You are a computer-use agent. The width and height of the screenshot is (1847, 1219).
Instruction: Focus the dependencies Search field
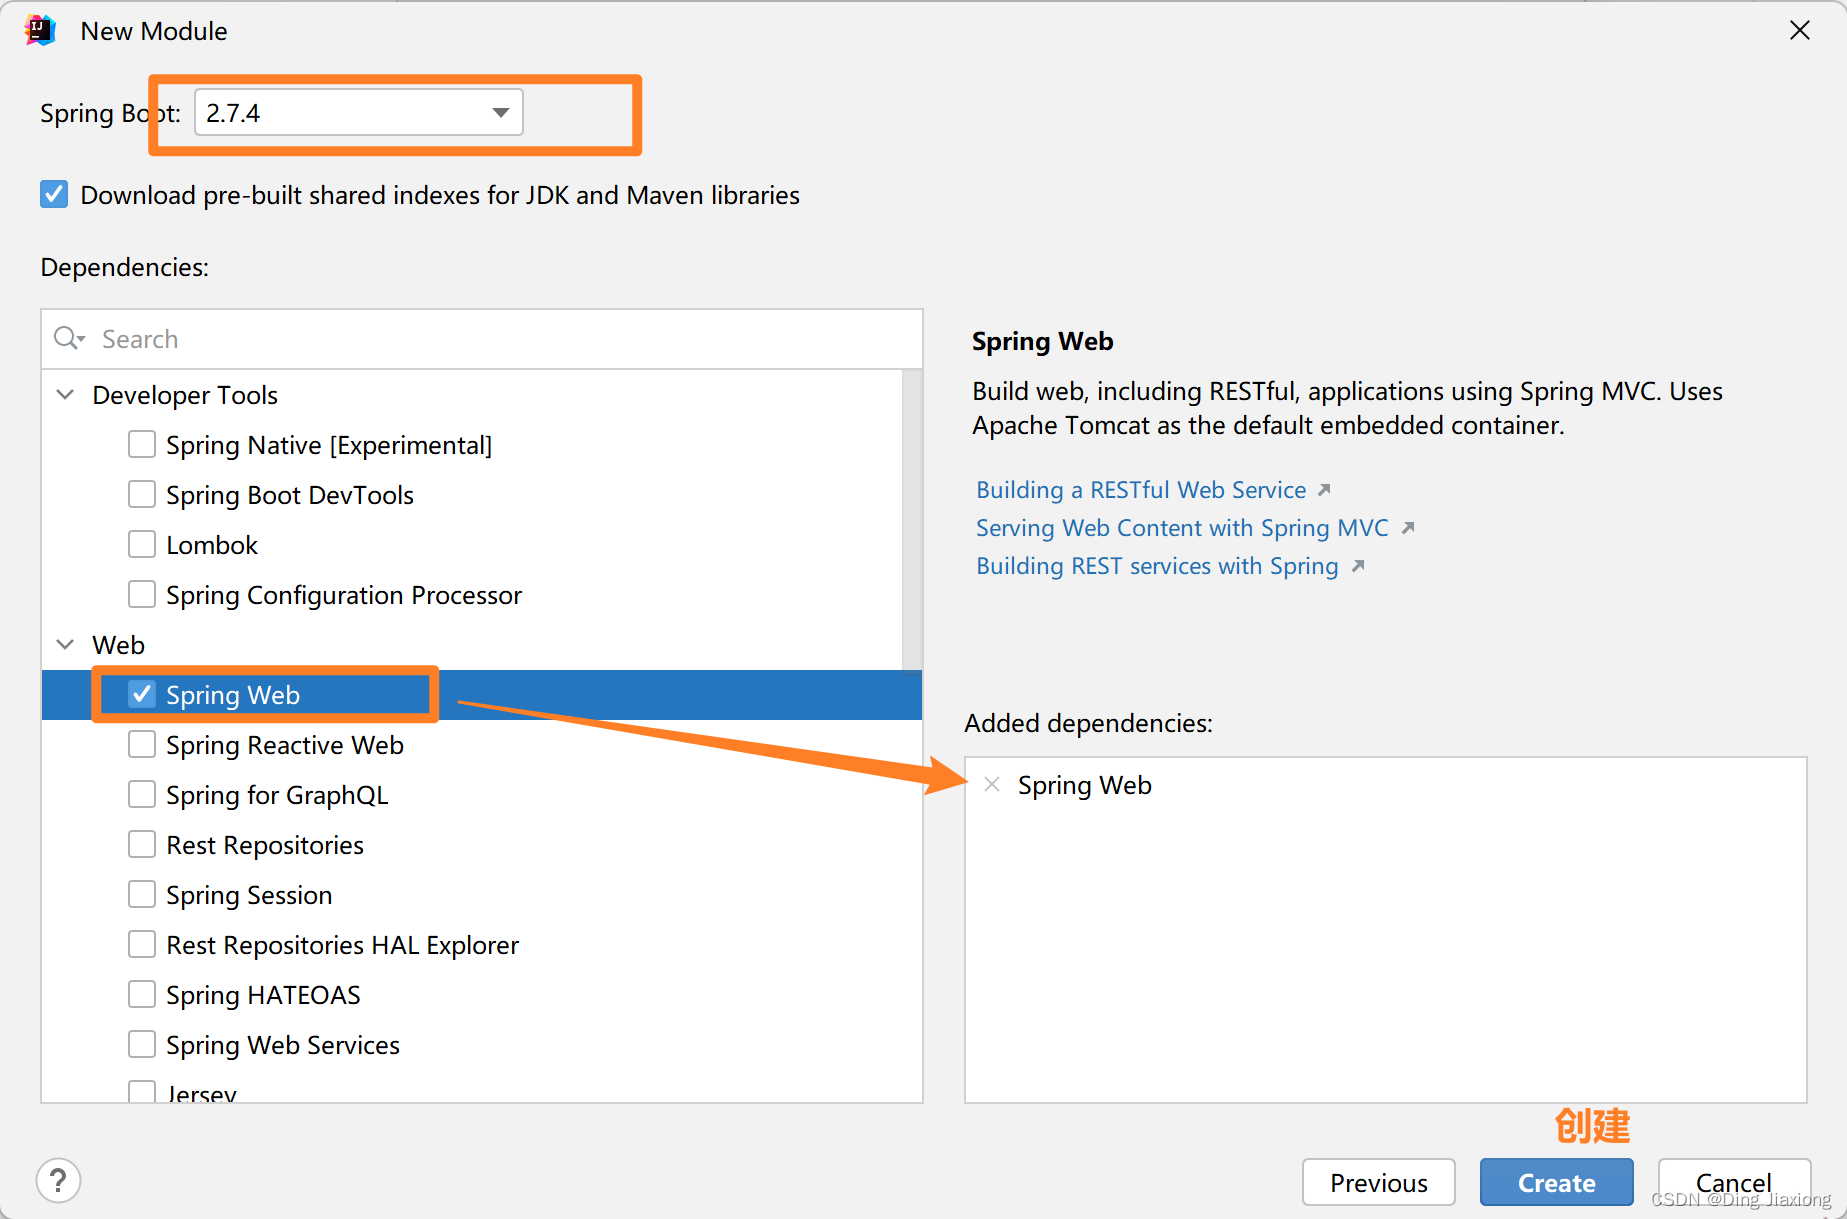pyautogui.click(x=482, y=339)
